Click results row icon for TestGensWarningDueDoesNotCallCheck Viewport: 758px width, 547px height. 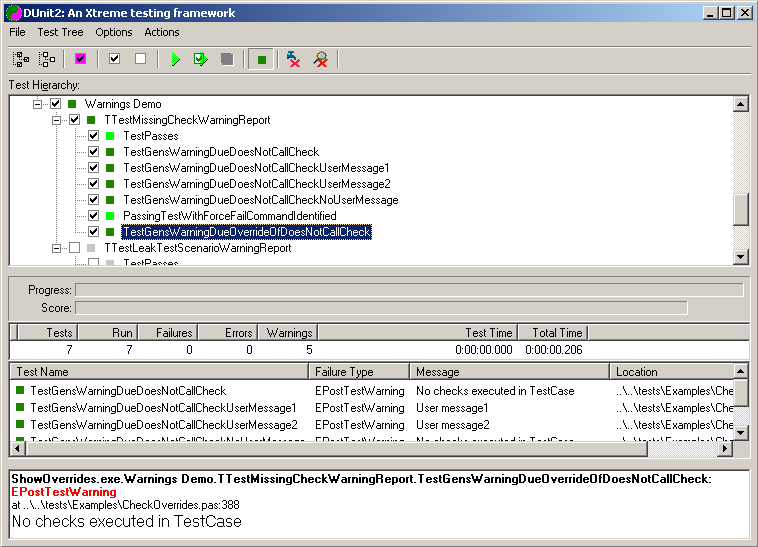point(20,390)
